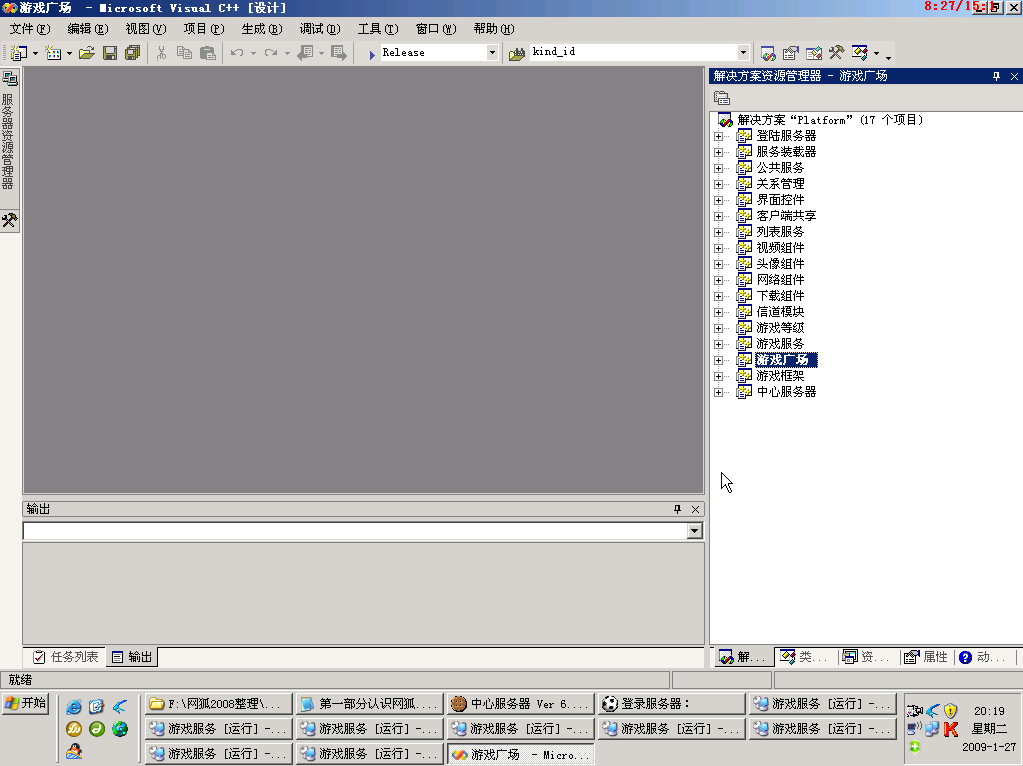Select the 界面控件 project in tree
The image size is (1023, 766).
coord(780,200)
